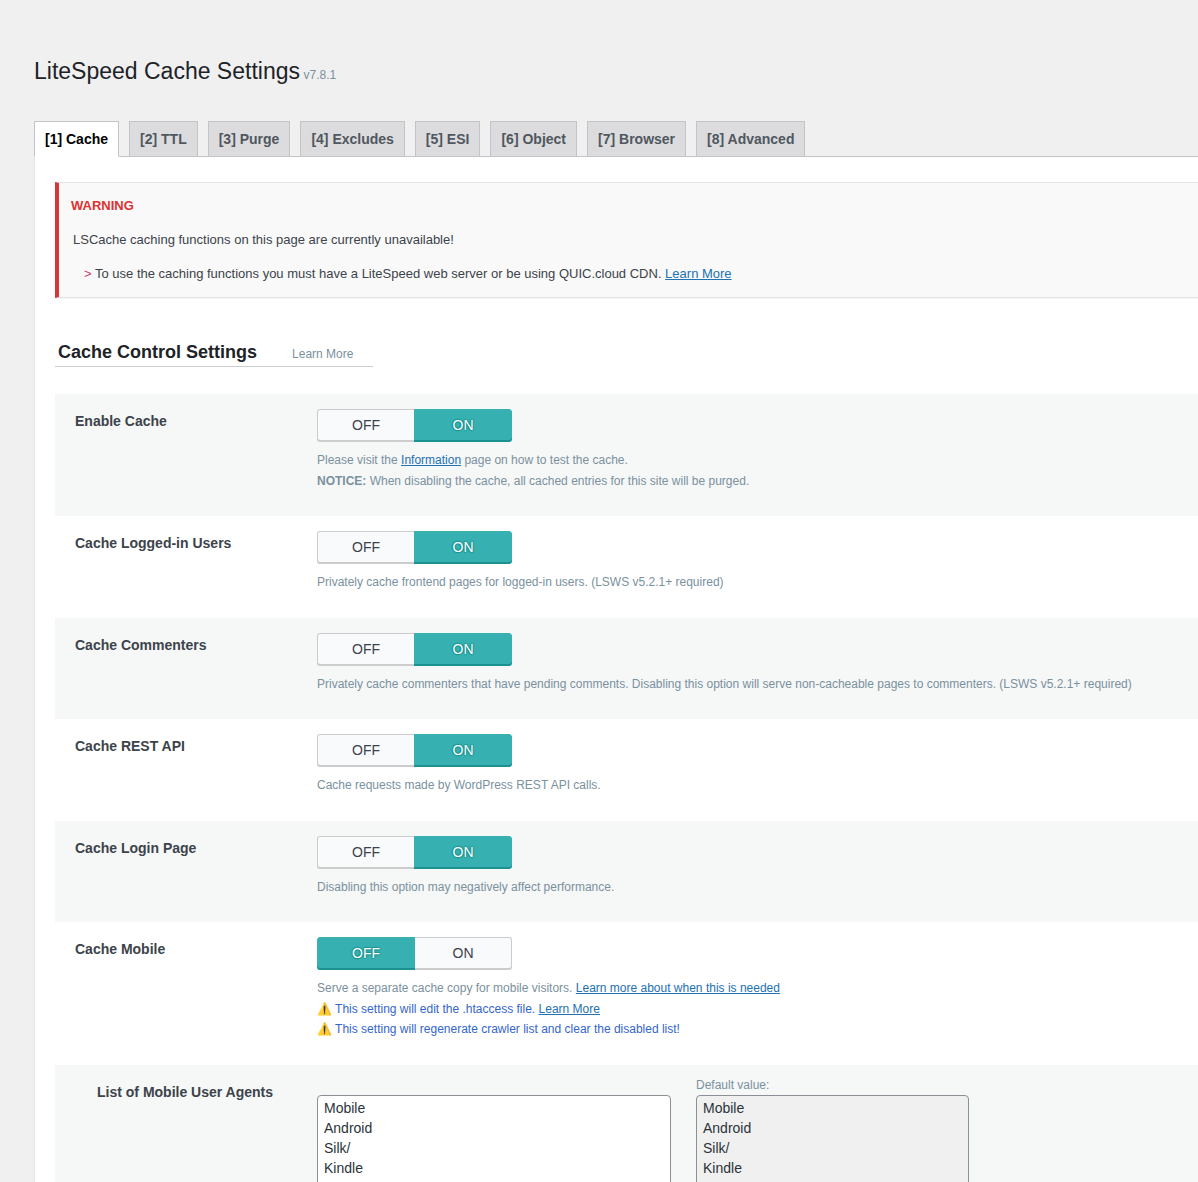1198x1182 pixels.
Task: Click 'LSCache caching functions on this page' message
Action: (x=263, y=240)
